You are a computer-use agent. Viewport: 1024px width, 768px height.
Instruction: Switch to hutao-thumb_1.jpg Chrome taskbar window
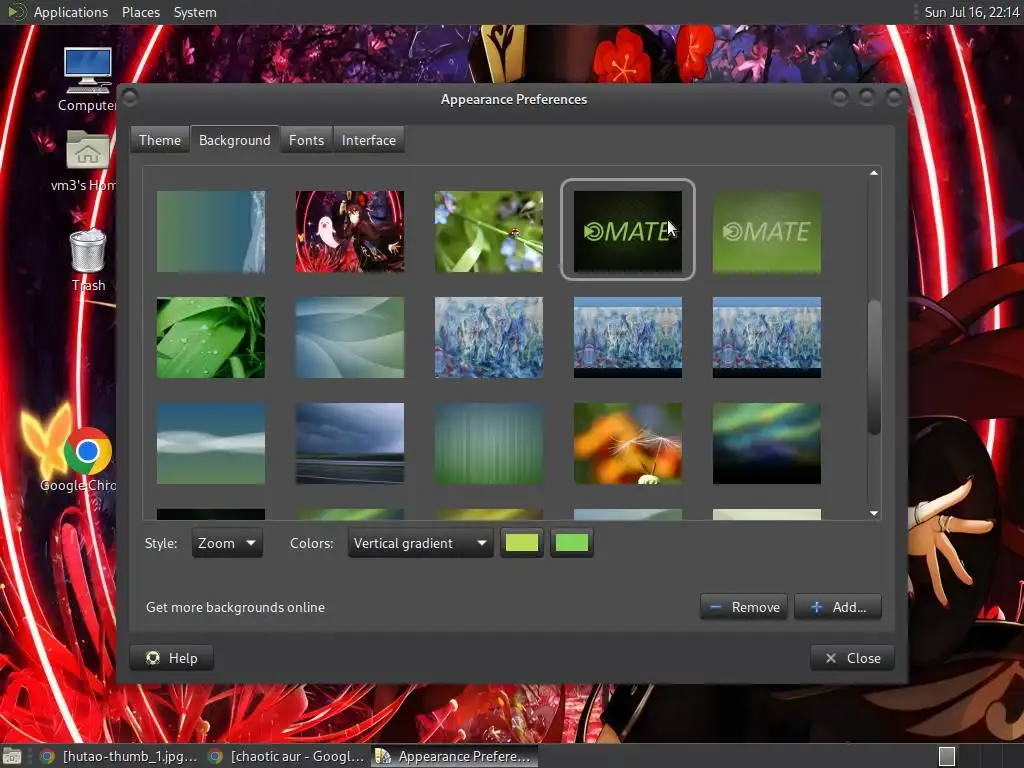(118, 756)
